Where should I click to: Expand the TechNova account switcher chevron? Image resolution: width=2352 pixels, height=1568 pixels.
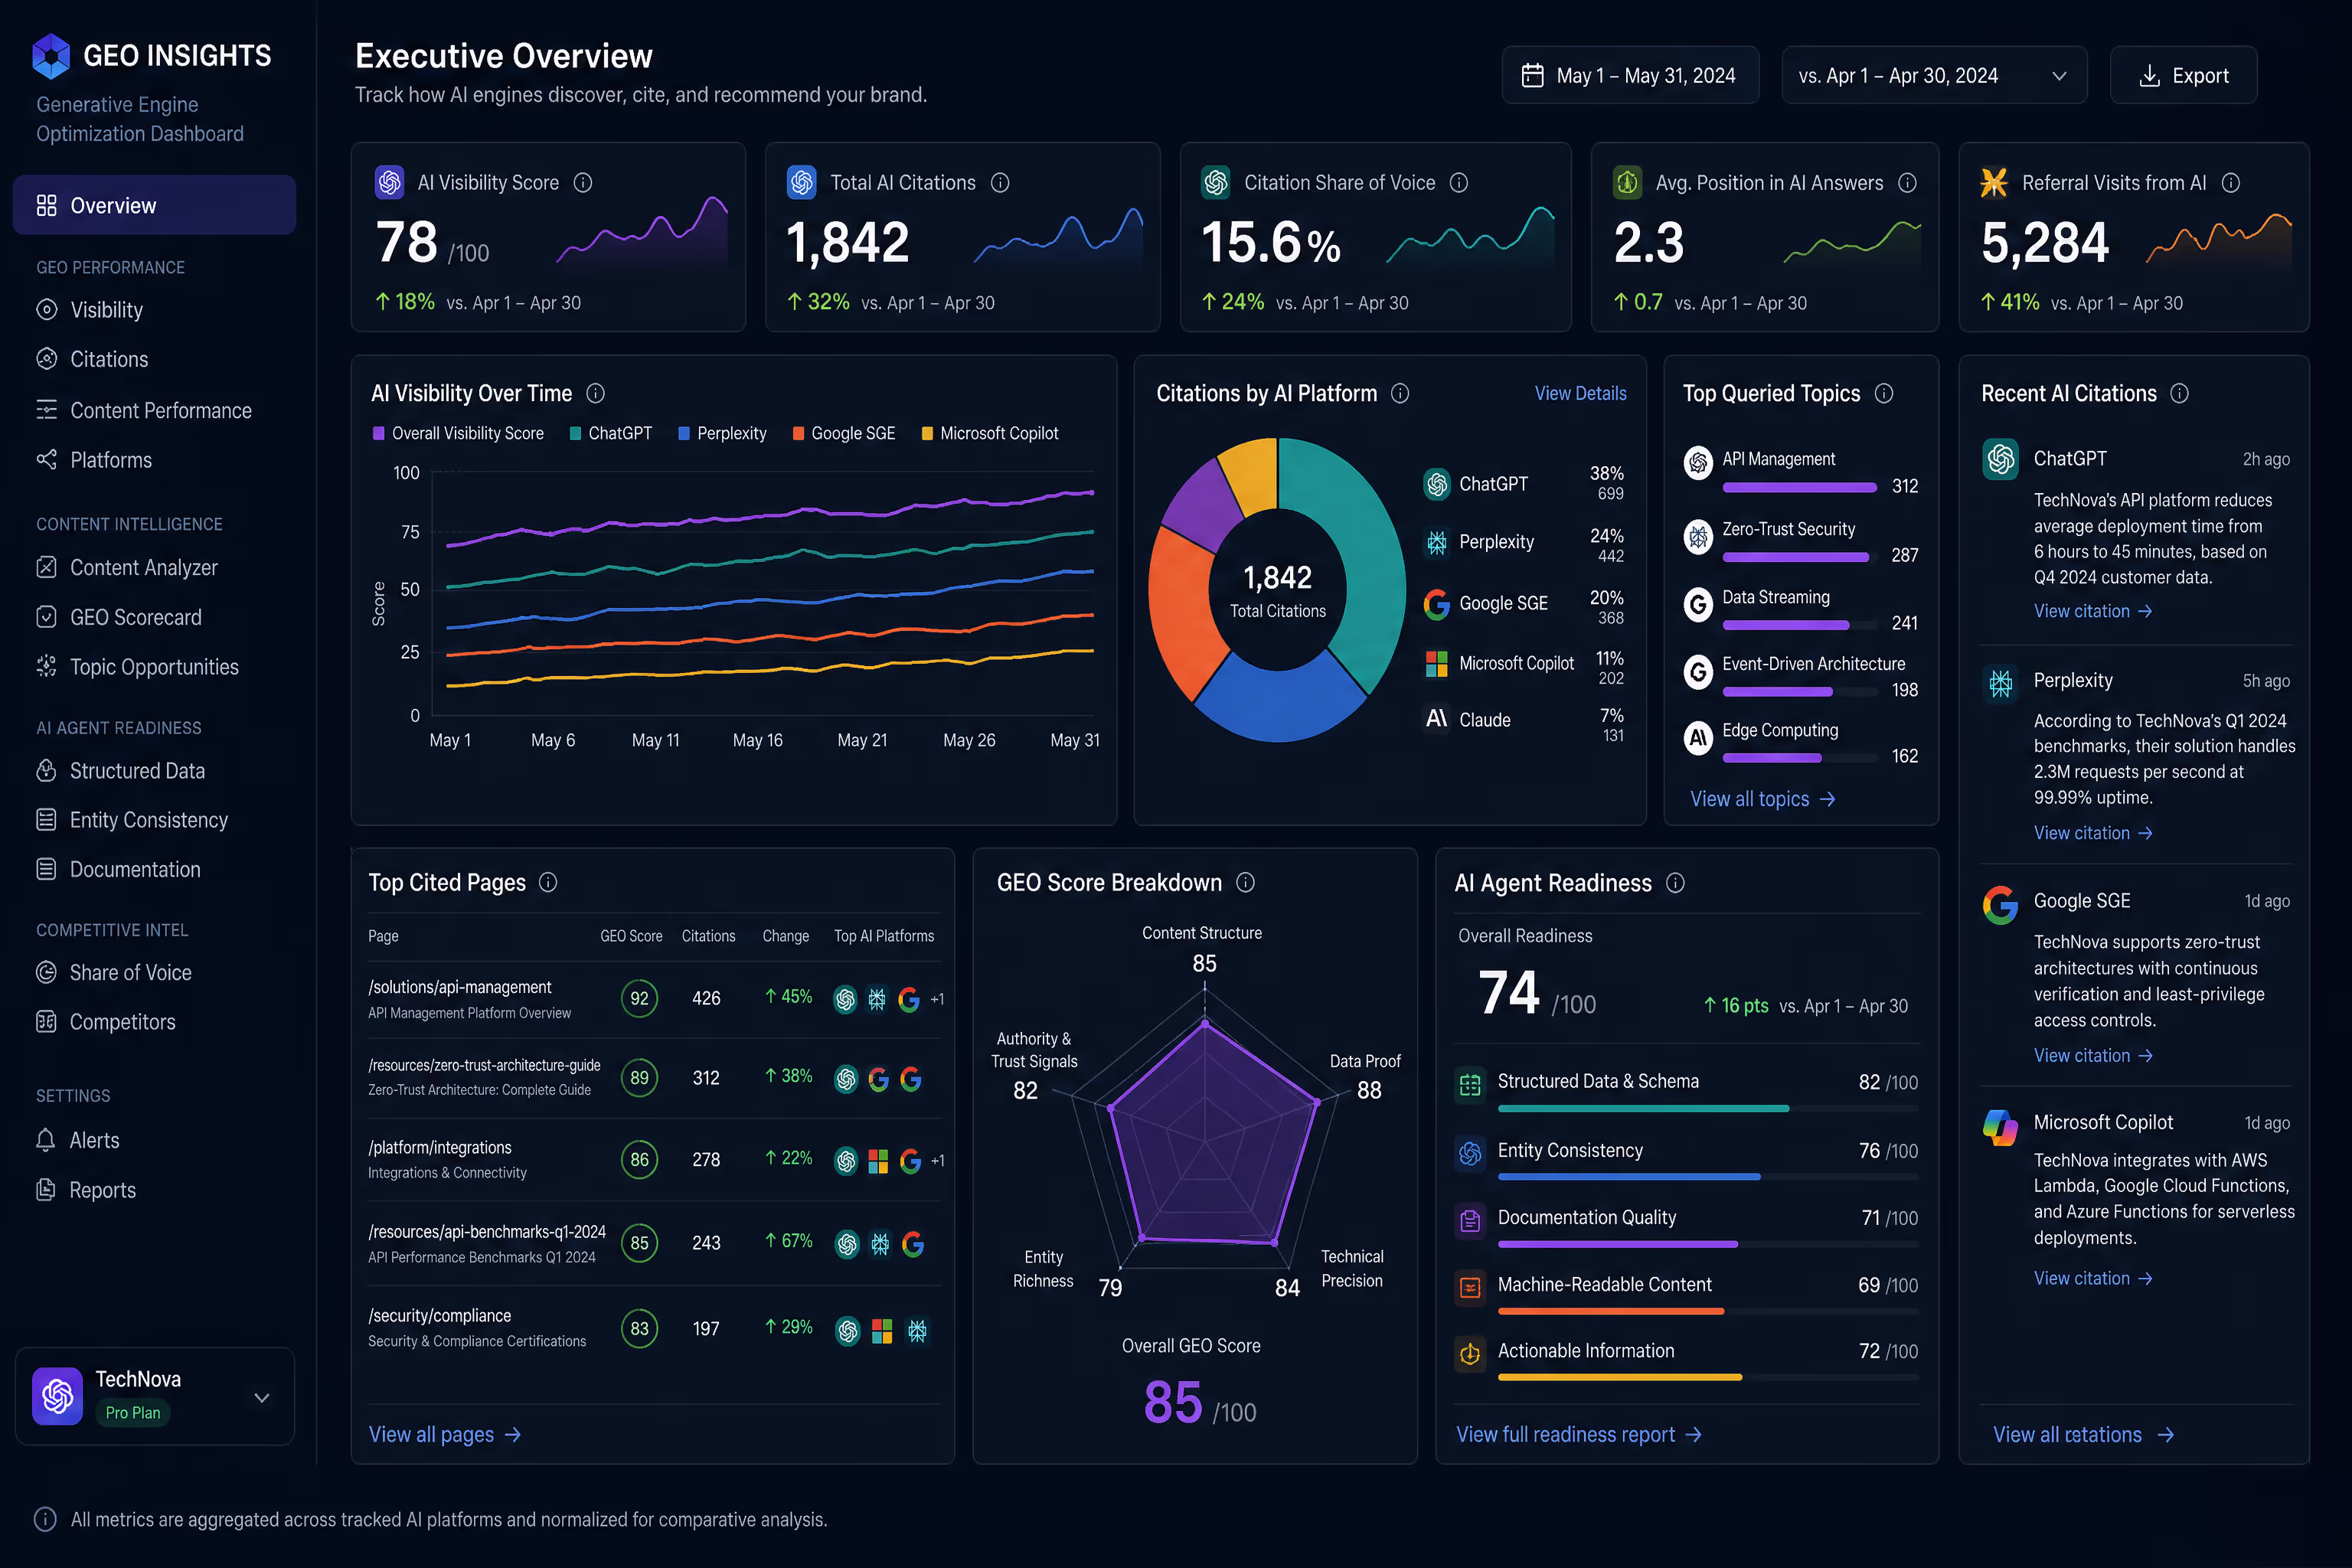pyautogui.click(x=262, y=1397)
